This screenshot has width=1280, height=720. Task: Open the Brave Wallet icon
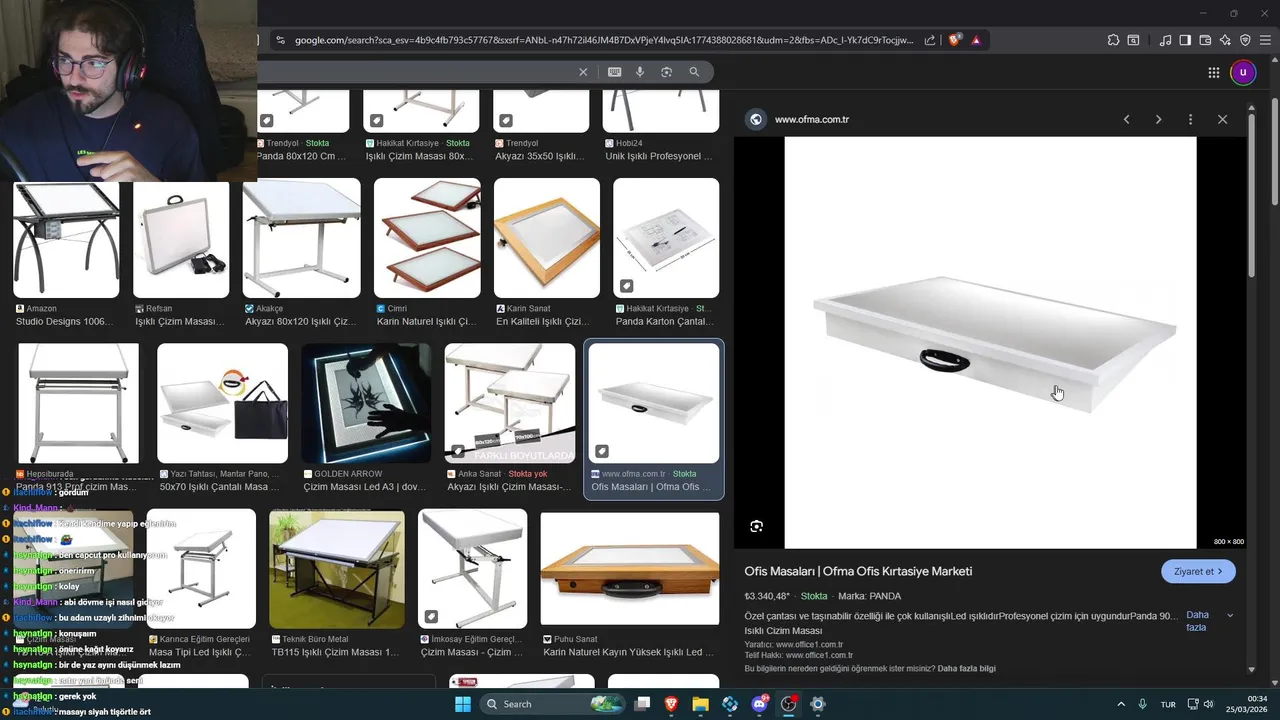click(x=1205, y=40)
